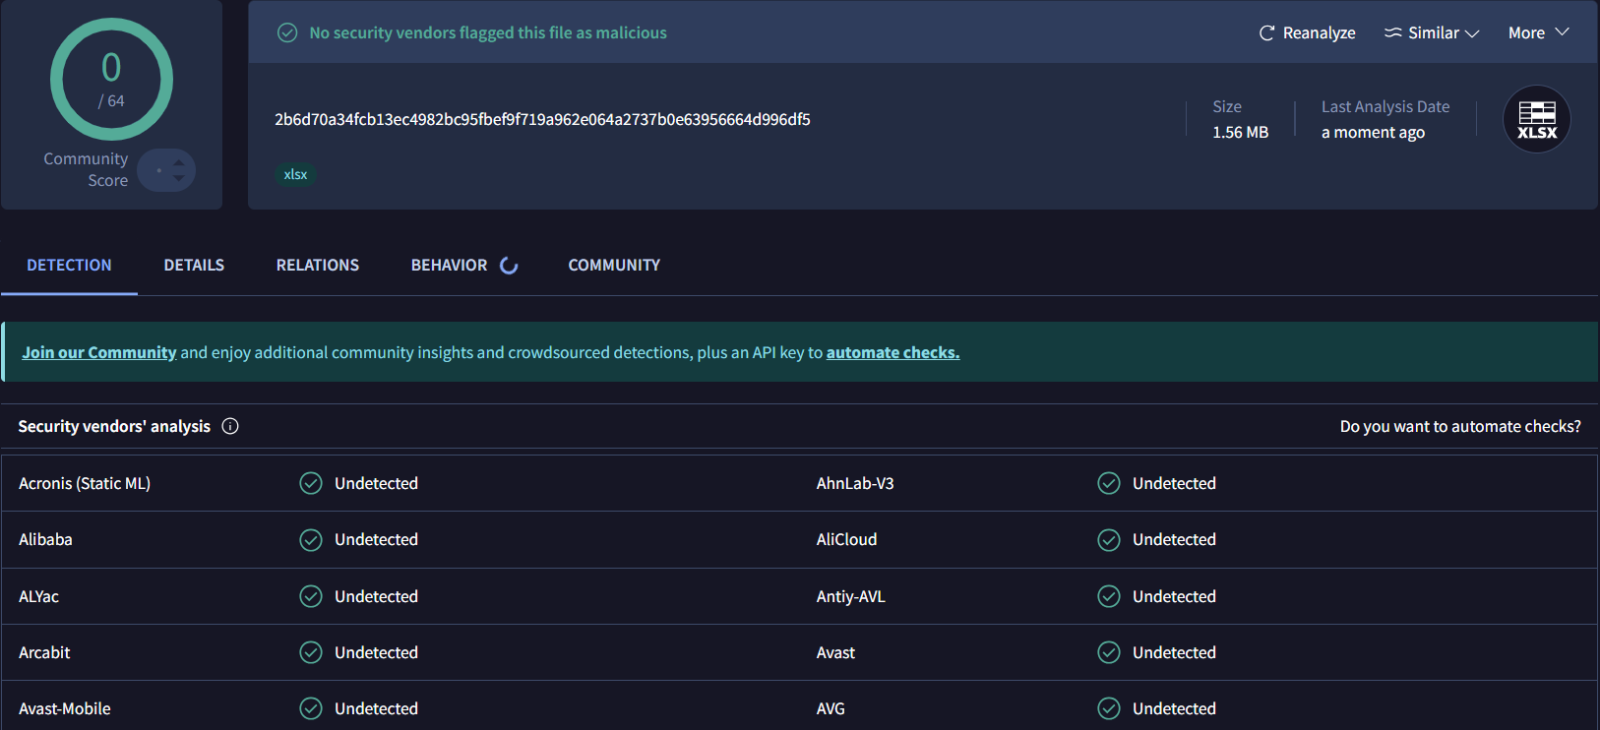Downvote the community score with down arrow
The width and height of the screenshot is (1600, 730).
178,178
